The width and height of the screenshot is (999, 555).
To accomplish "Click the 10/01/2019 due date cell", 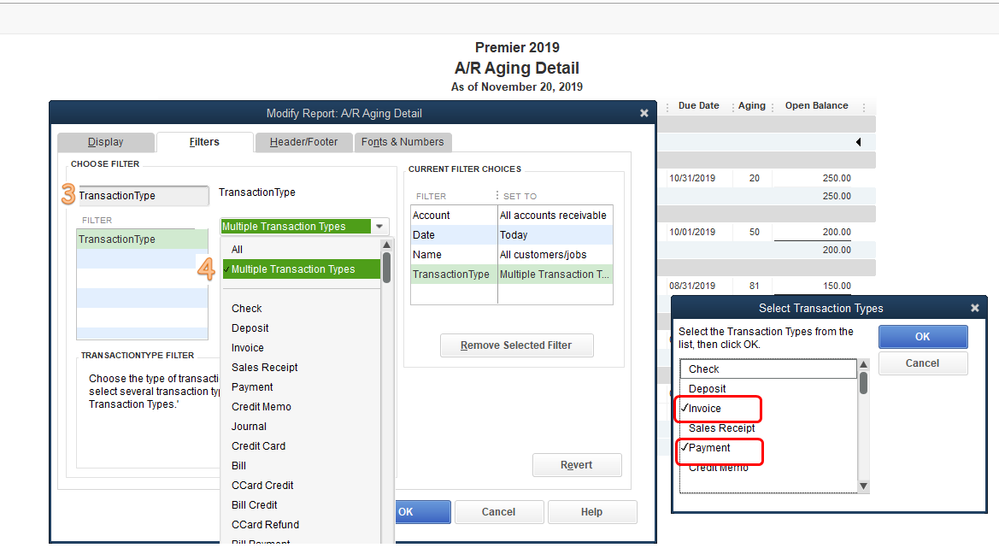I will coord(692,232).
